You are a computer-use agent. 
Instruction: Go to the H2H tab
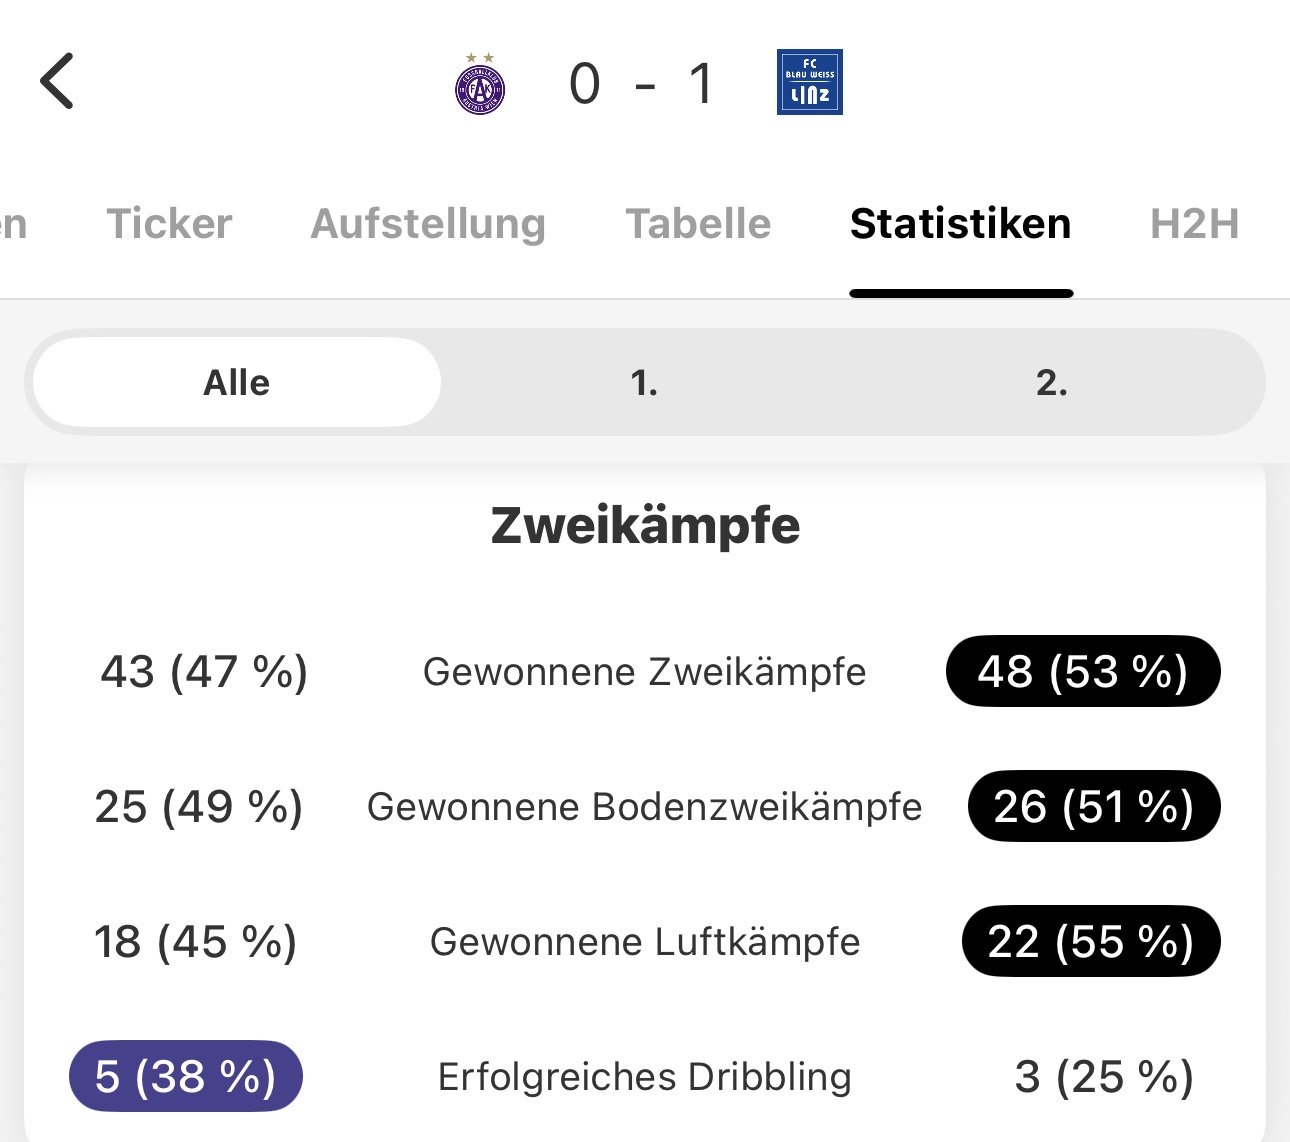click(x=1194, y=224)
